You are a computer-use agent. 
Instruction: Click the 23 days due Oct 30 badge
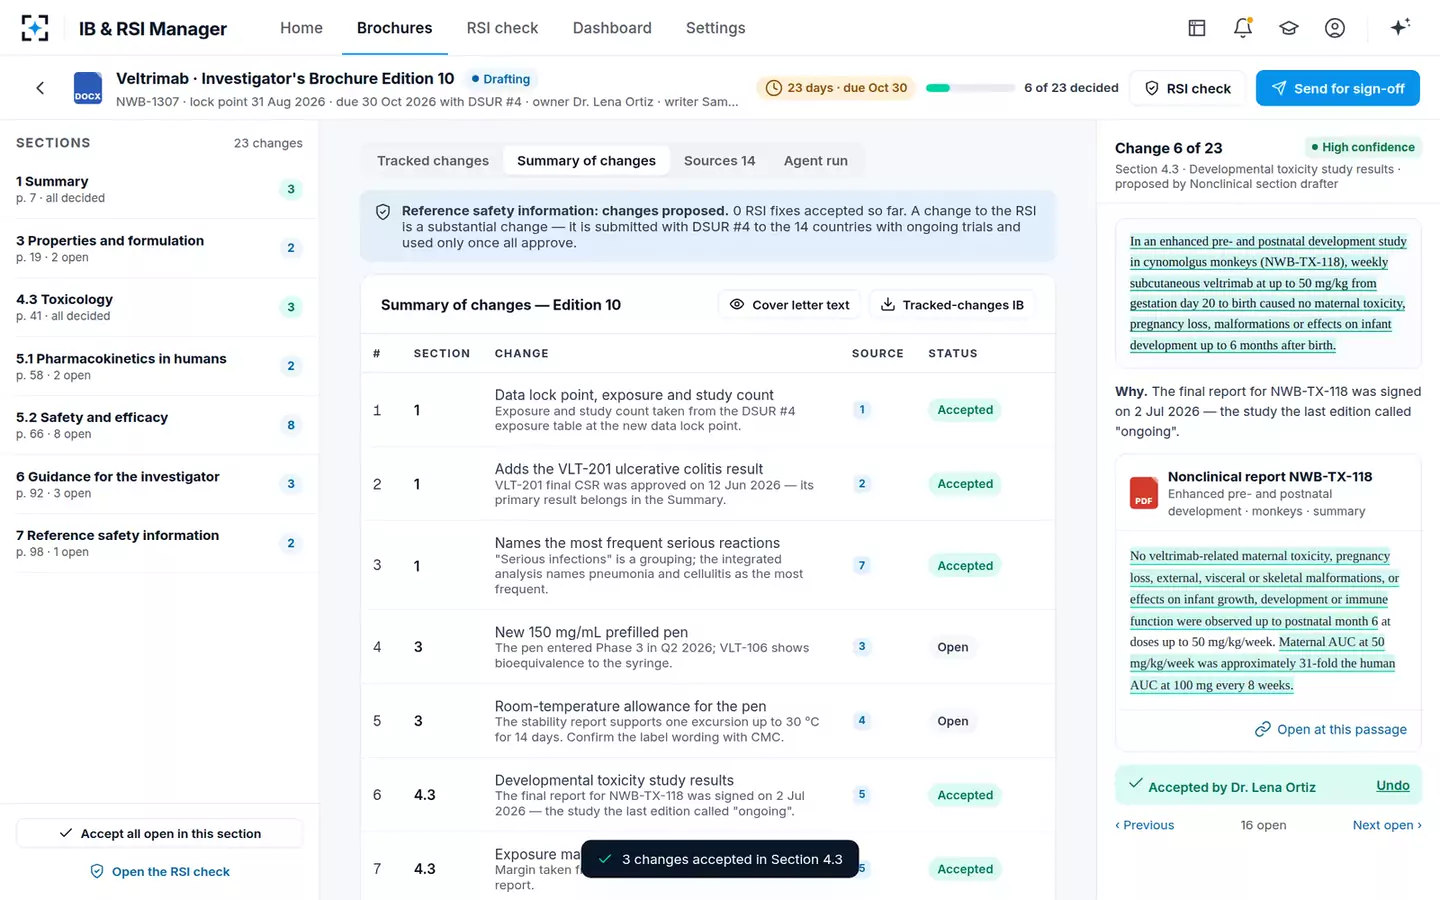[x=836, y=88]
